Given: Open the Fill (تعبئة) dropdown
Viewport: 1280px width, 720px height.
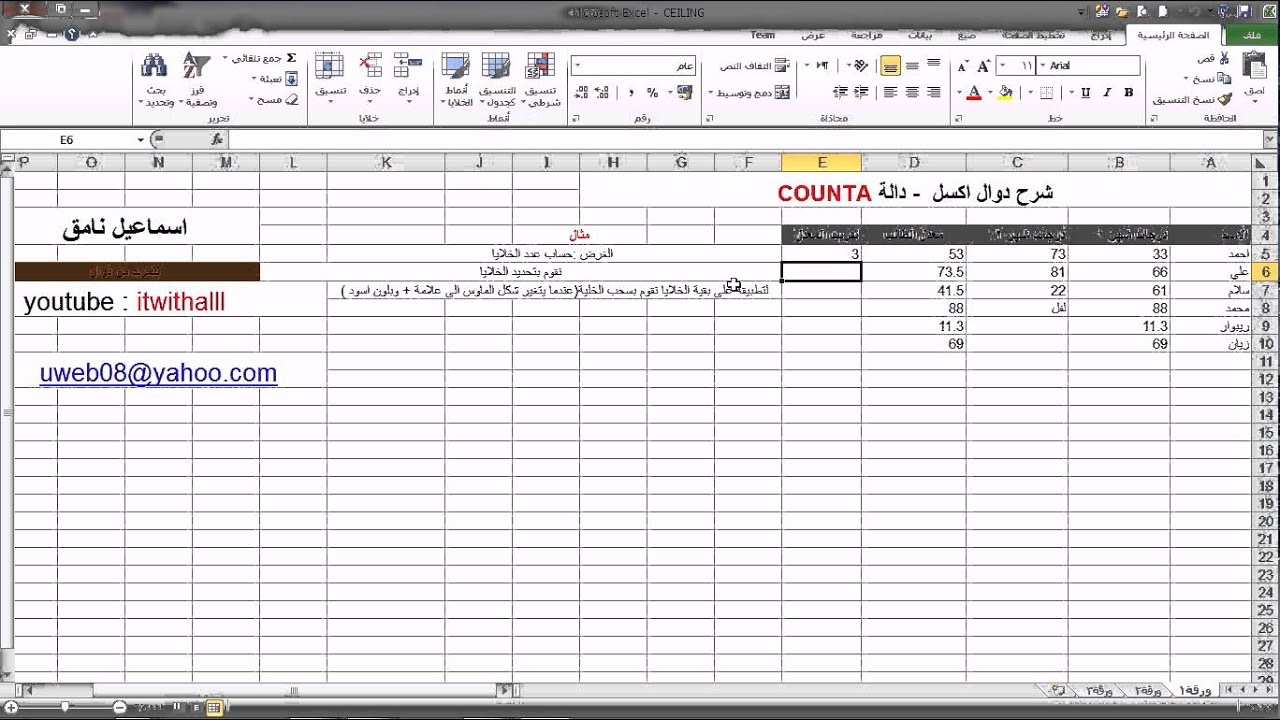Looking at the screenshot, I should [273, 79].
